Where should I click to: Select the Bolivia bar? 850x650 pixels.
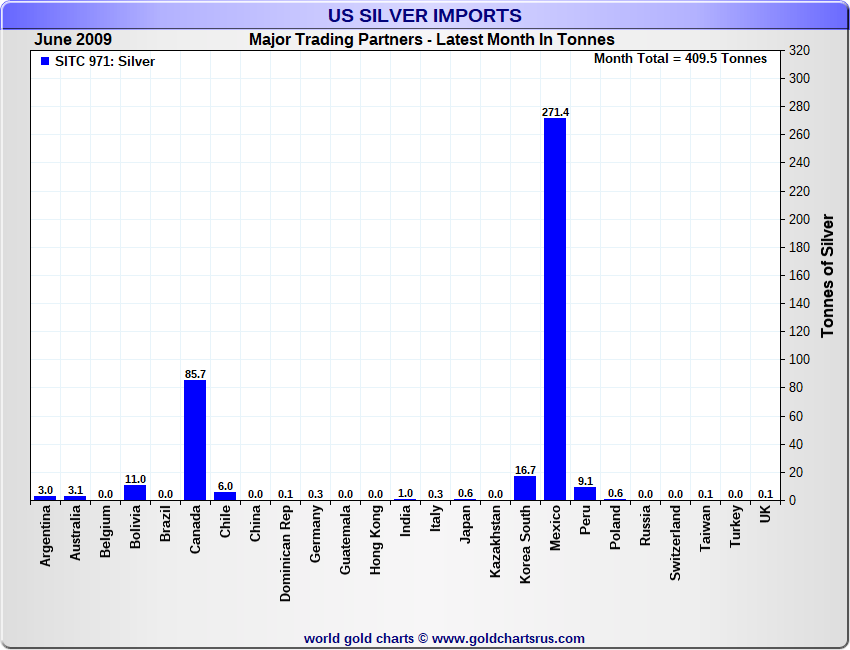point(135,492)
